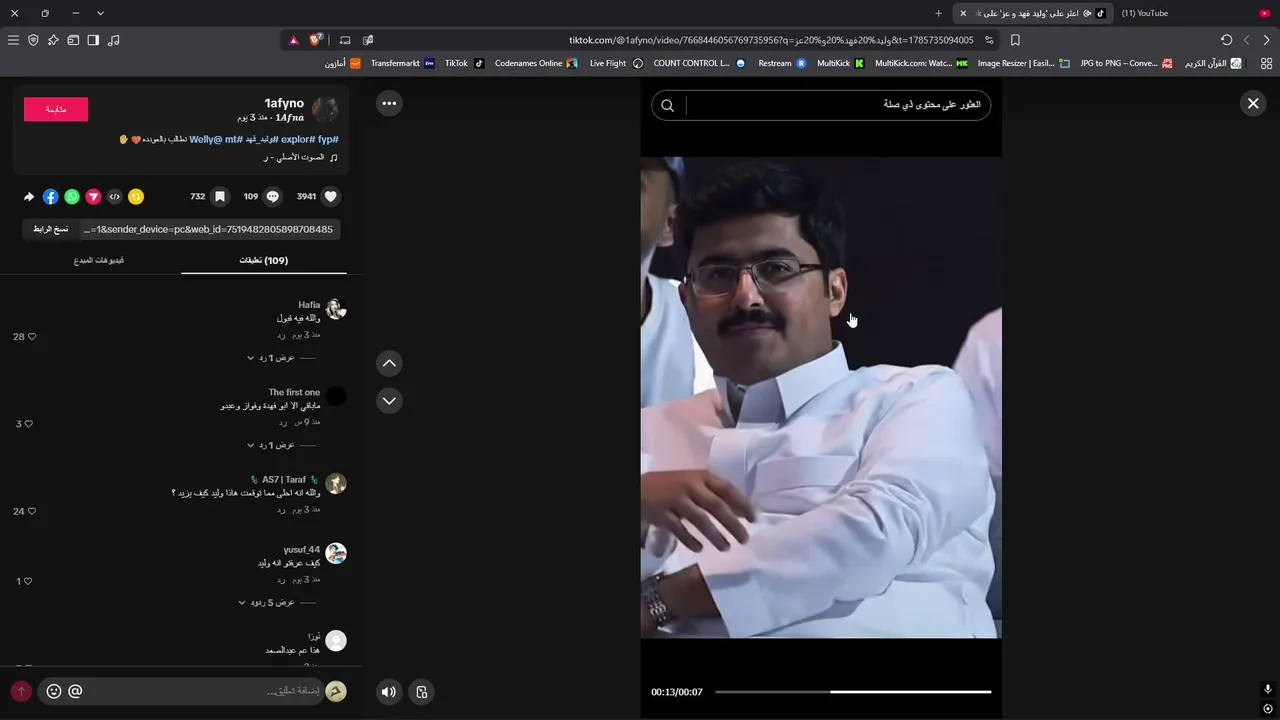Like the video with the heart icon
The width and height of the screenshot is (1280, 720).
(331, 197)
